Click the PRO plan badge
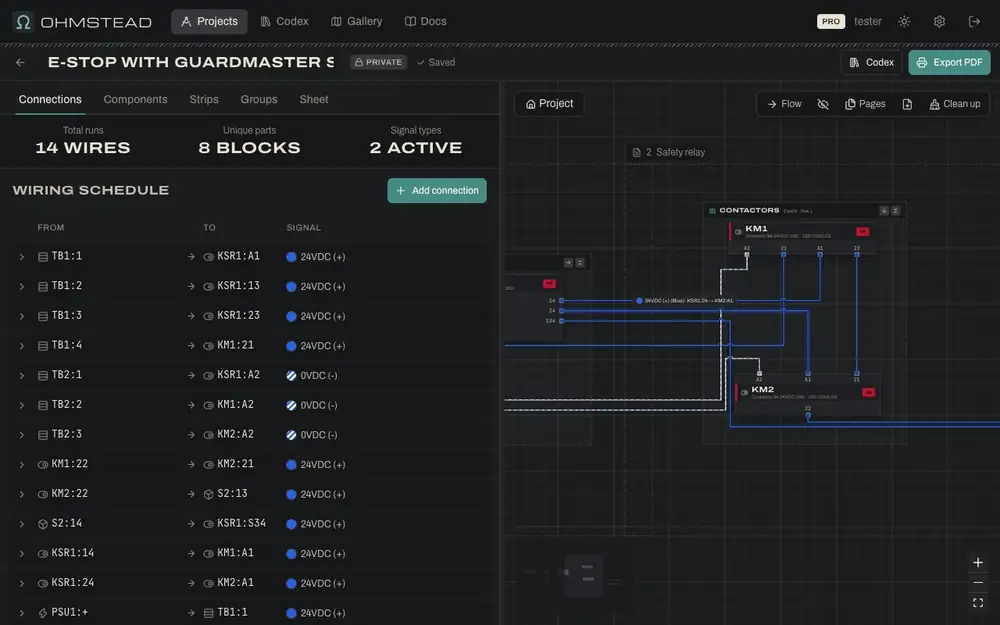 click(x=831, y=22)
